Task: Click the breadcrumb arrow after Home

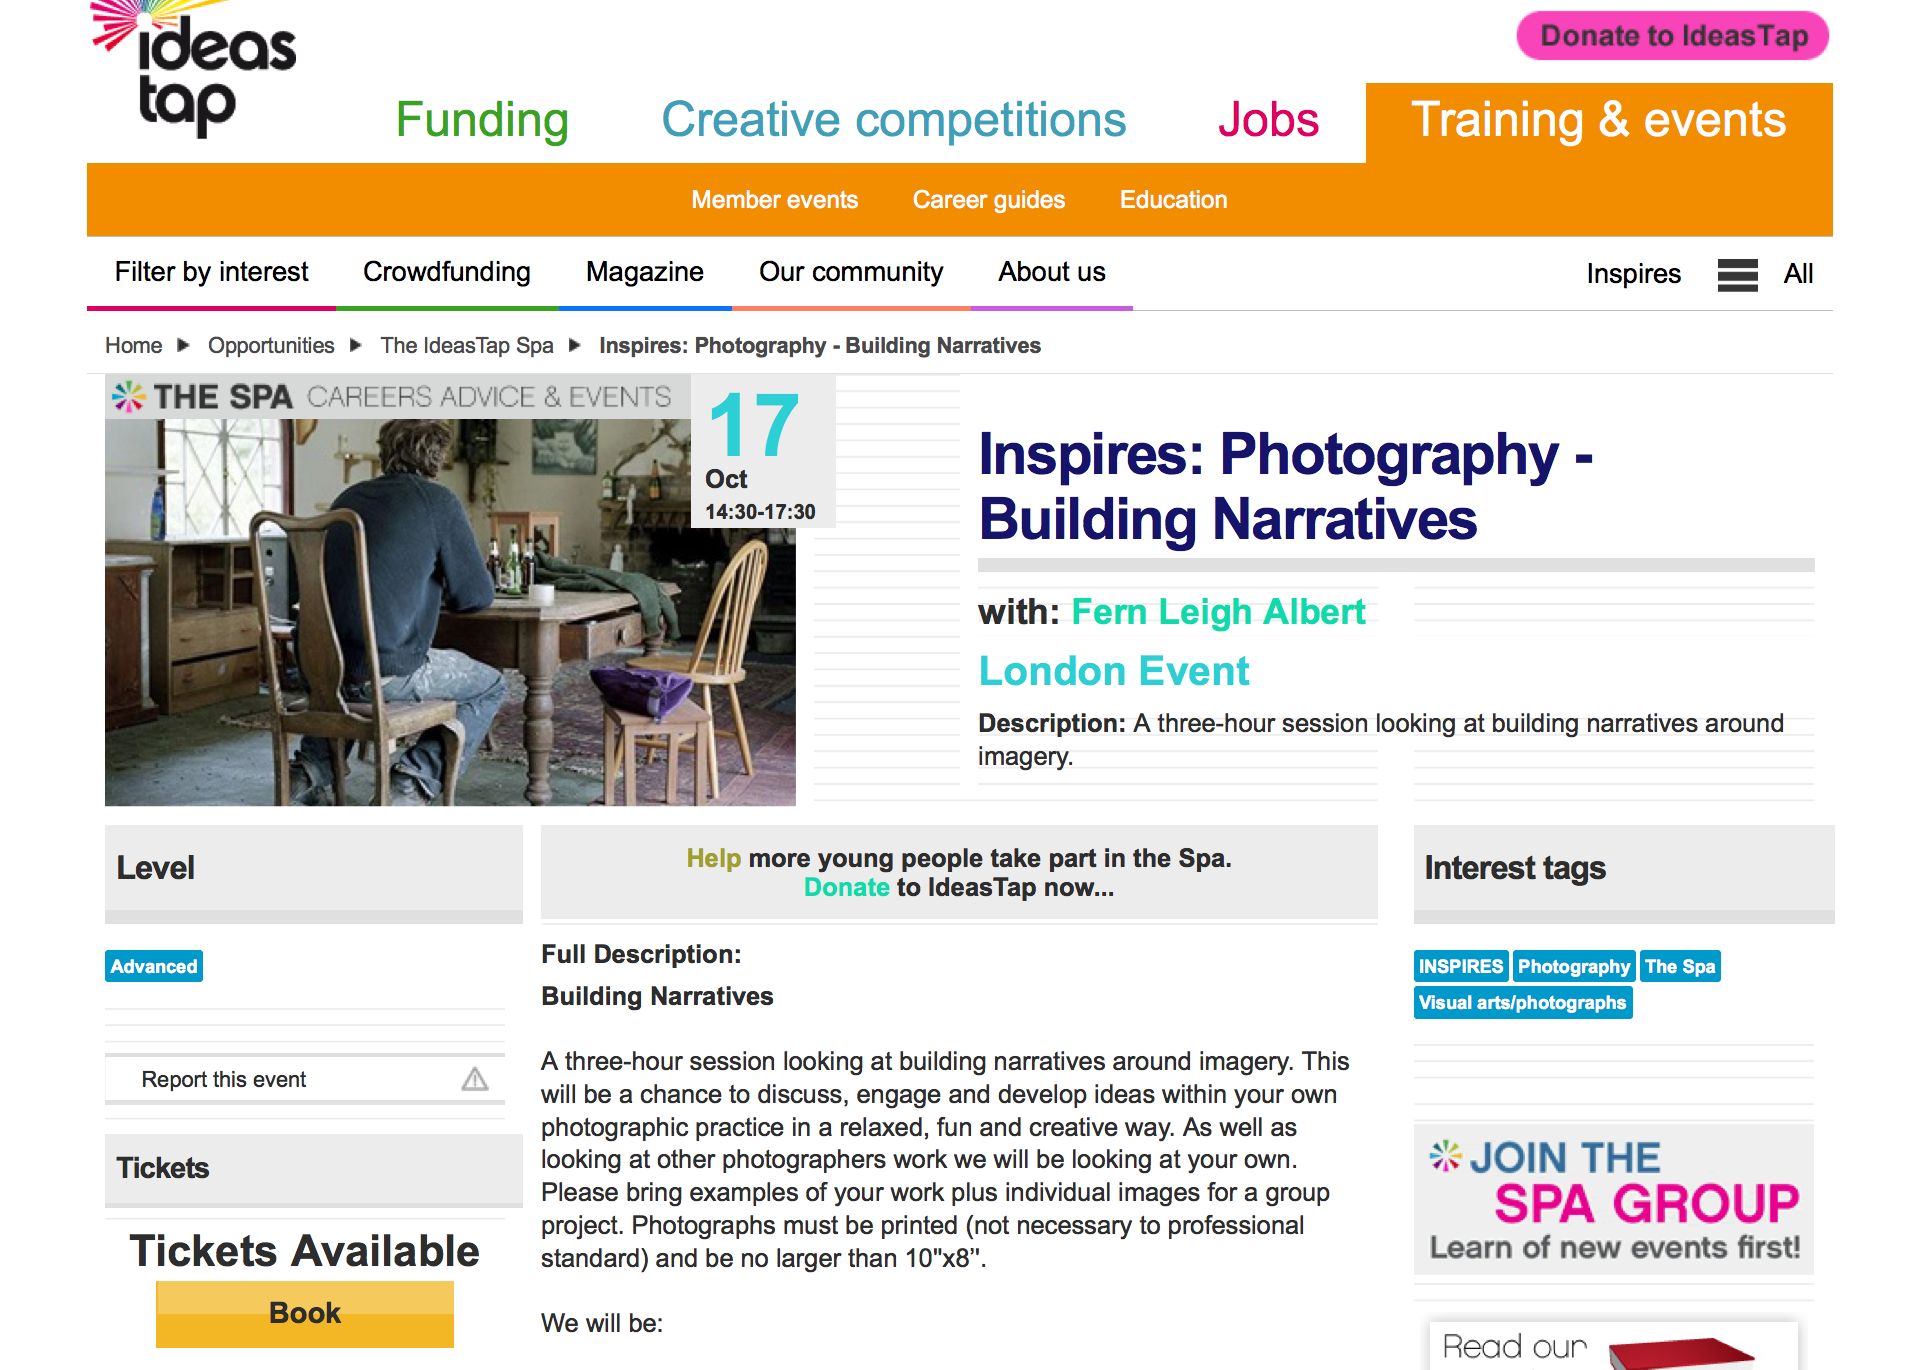Action: 183,345
